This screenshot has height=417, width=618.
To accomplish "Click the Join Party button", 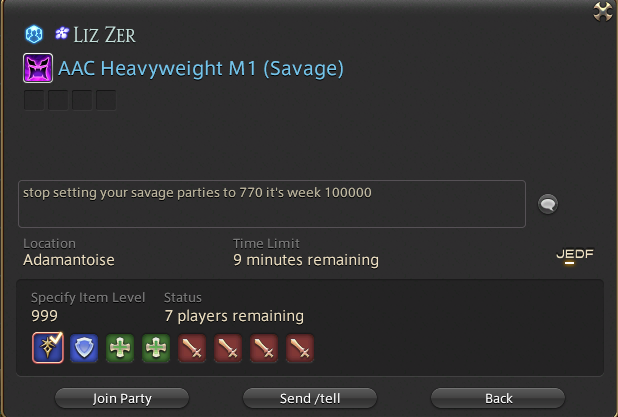I will tap(122, 398).
